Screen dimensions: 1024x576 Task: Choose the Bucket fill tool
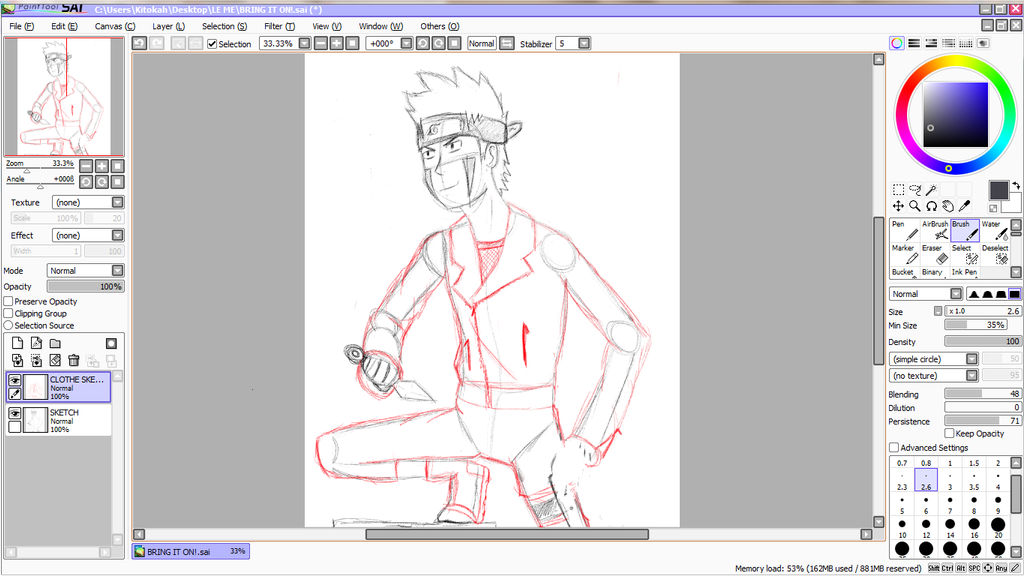(x=902, y=273)
